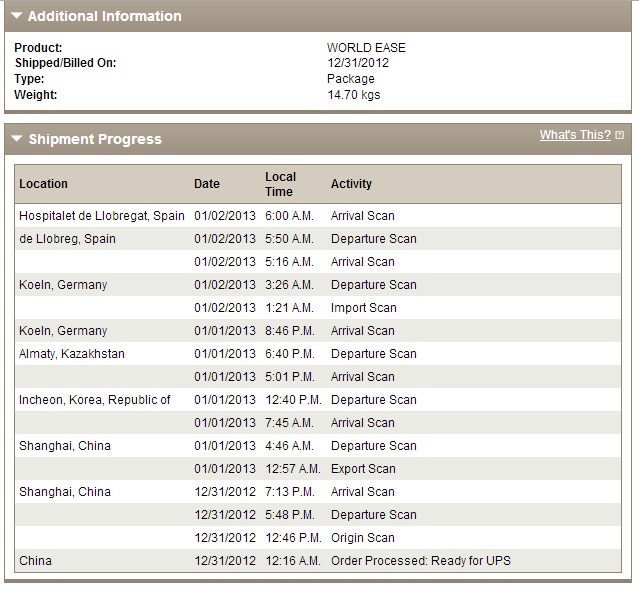Image resolution: width=639 pixels, height=590 pixels.
Task: Select the Local Time column header
Action: (x=280, y=184)
